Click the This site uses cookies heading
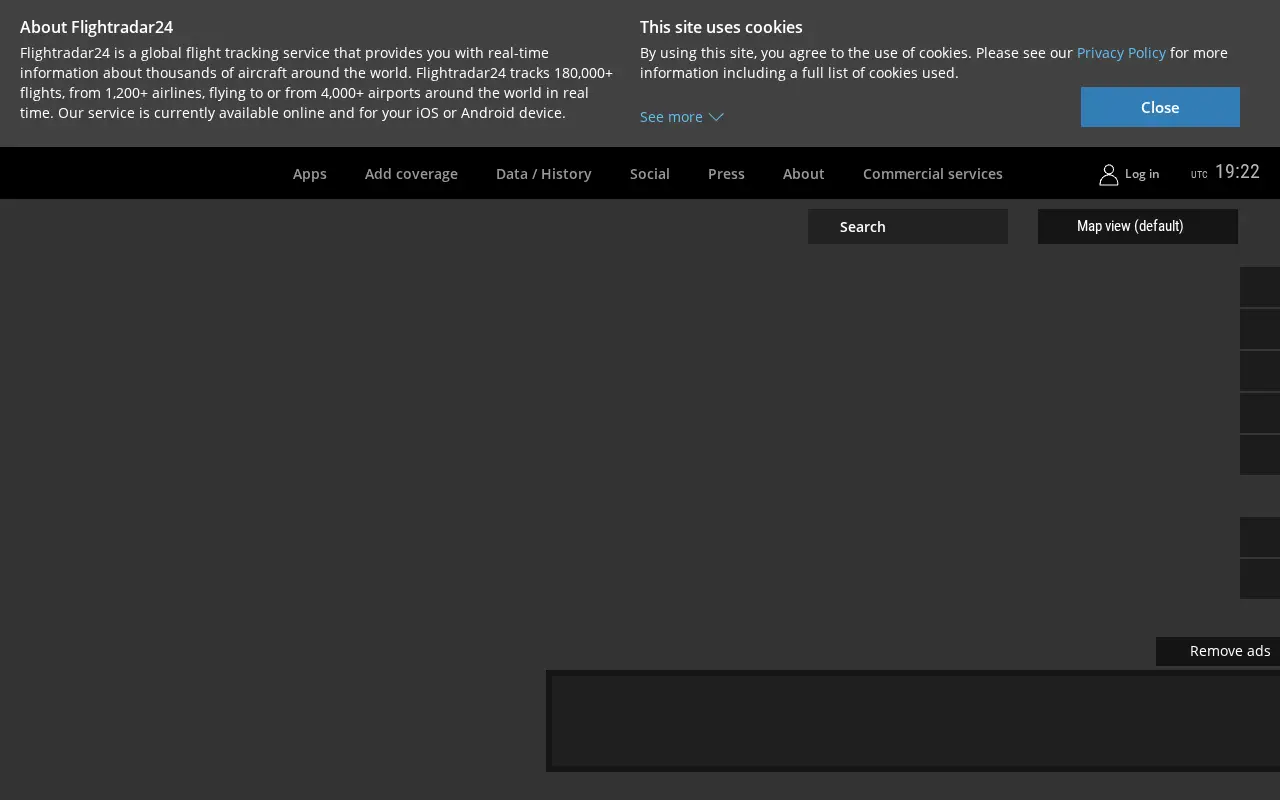1280x800 pixels. tap(721, 27)
